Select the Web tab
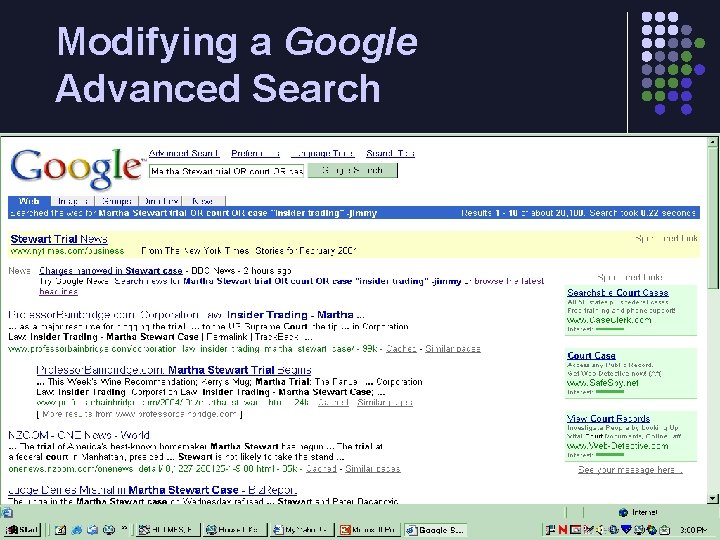This screenshot has width=720, height=540. [x=29, y=201]
